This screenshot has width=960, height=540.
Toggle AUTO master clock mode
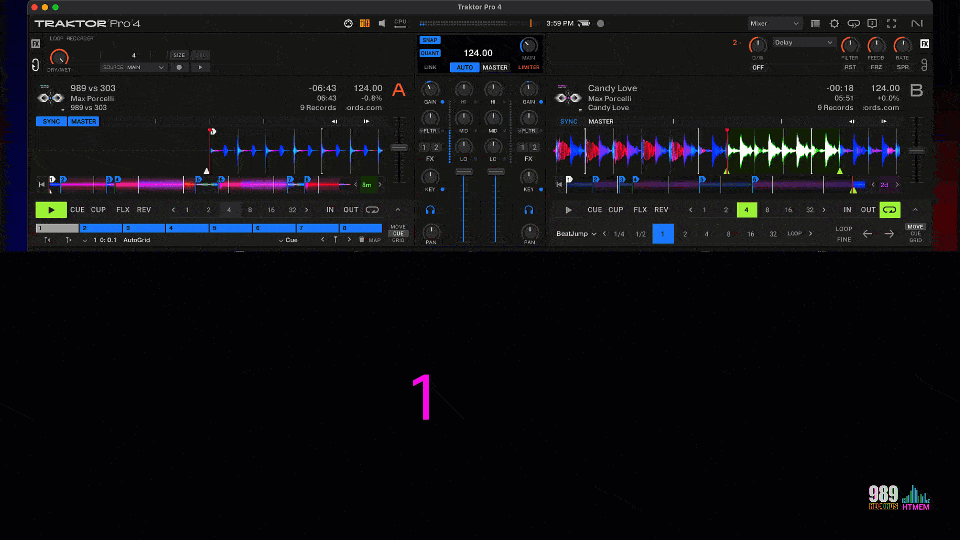[465, 67]
